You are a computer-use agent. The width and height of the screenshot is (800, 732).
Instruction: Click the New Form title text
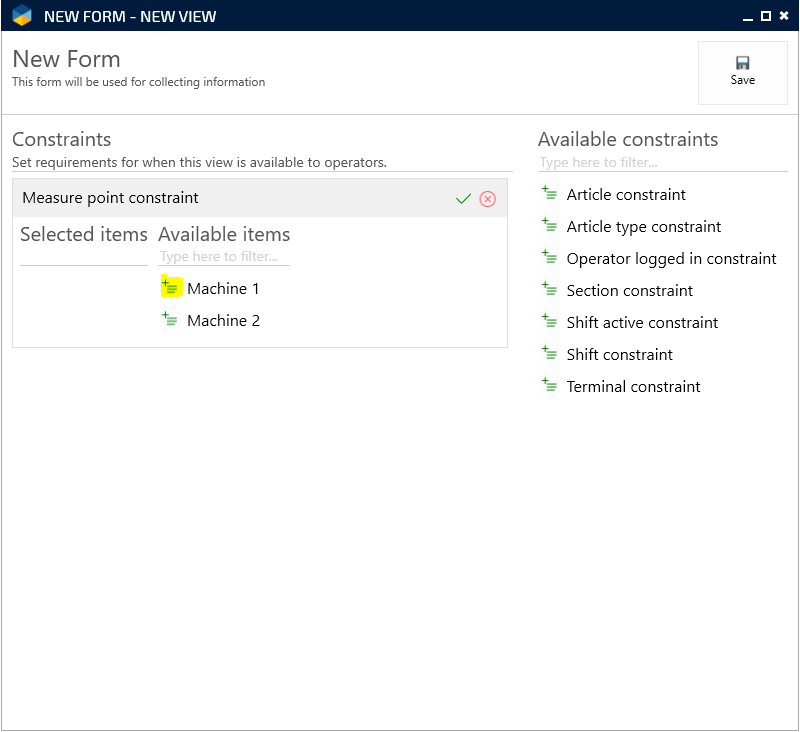(66, 59)
